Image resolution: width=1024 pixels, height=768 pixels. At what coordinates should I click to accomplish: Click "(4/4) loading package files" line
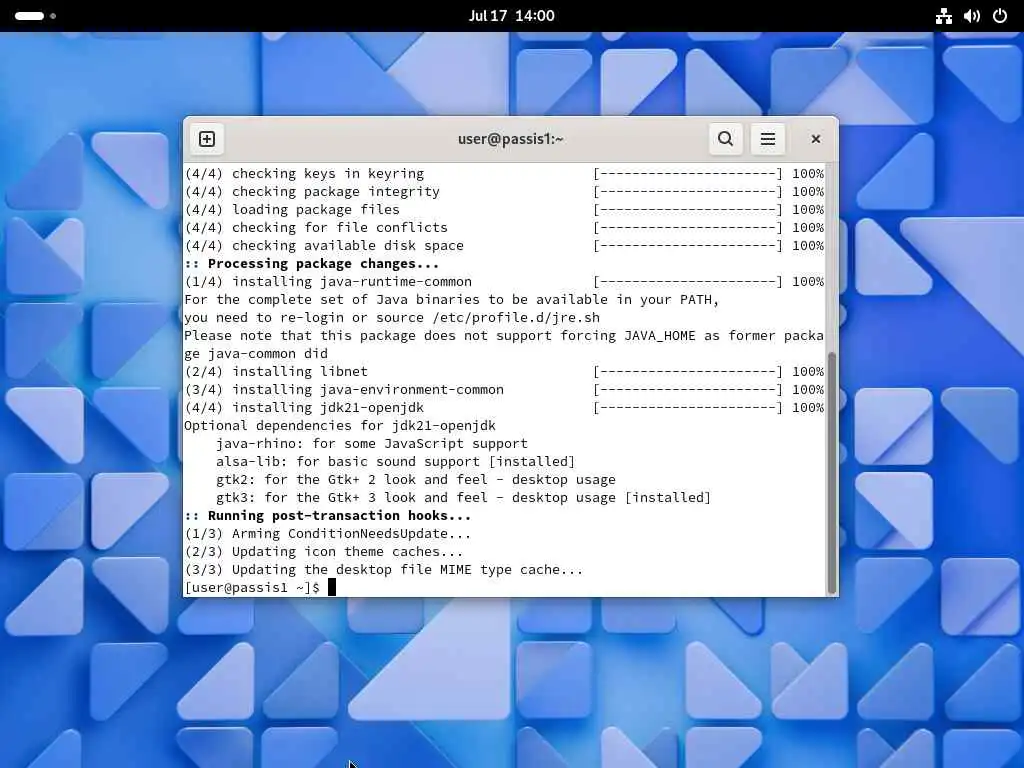505,210
